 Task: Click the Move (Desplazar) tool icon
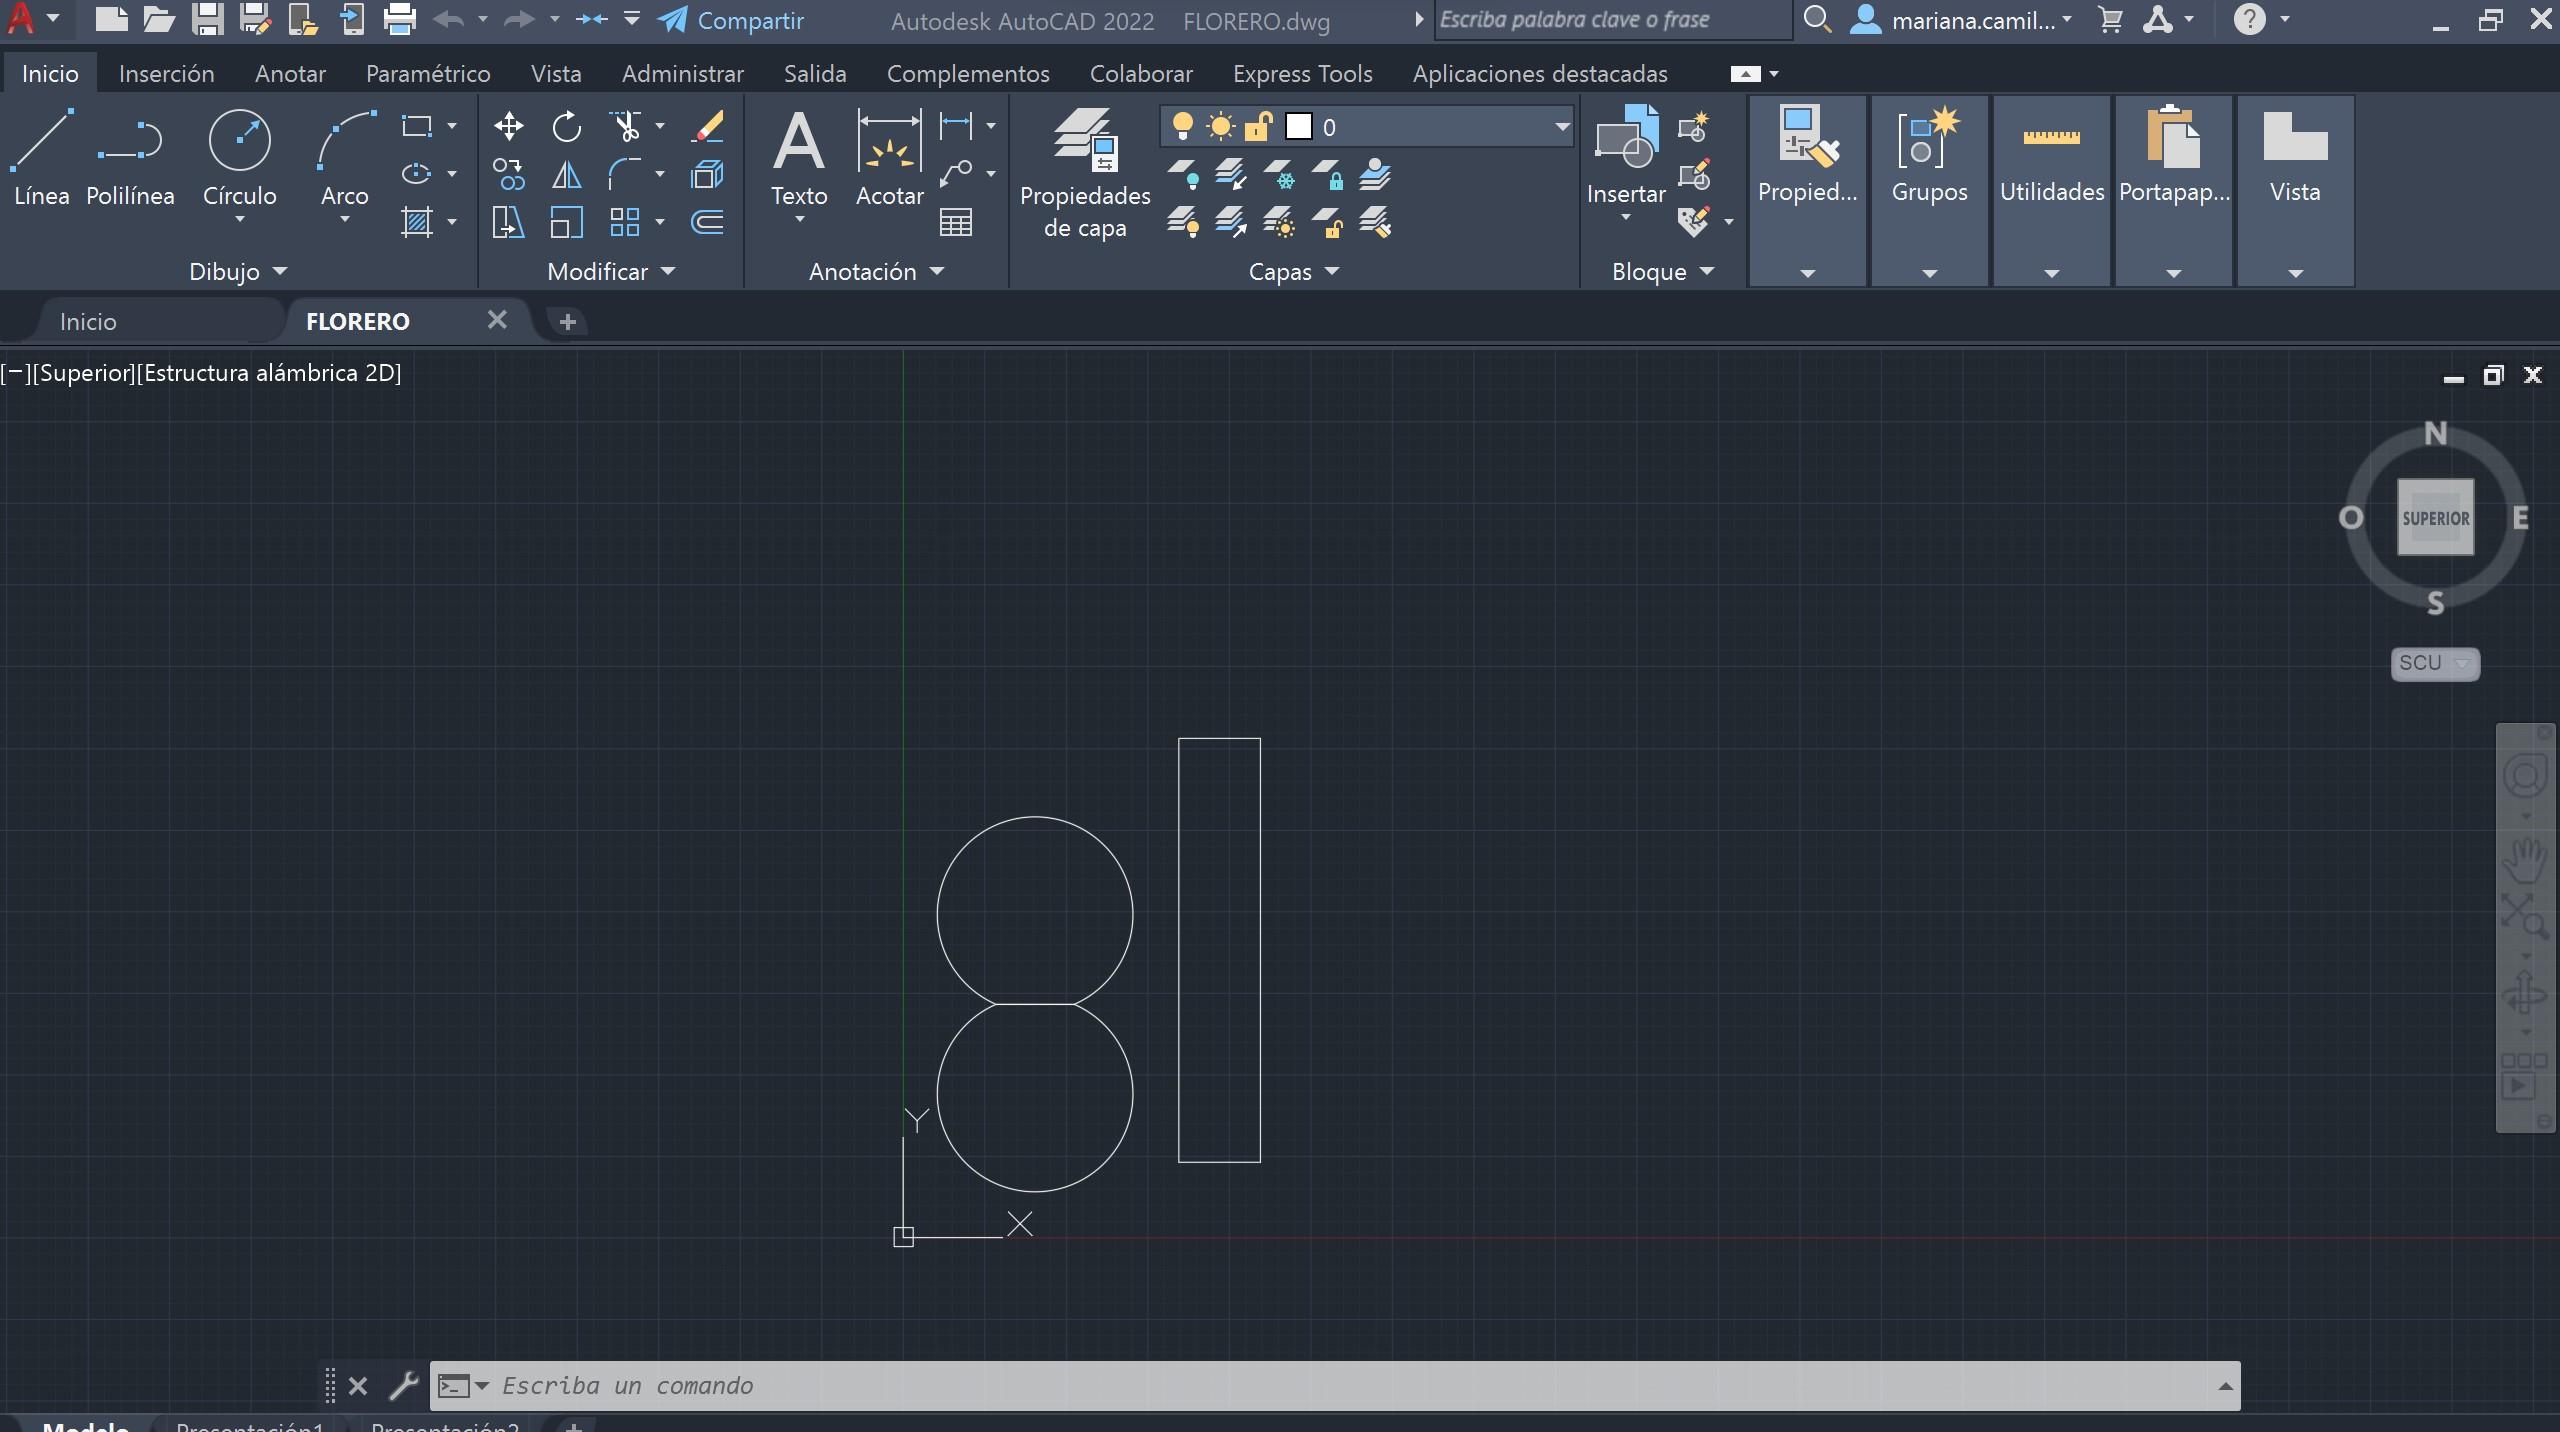(508, 126)
